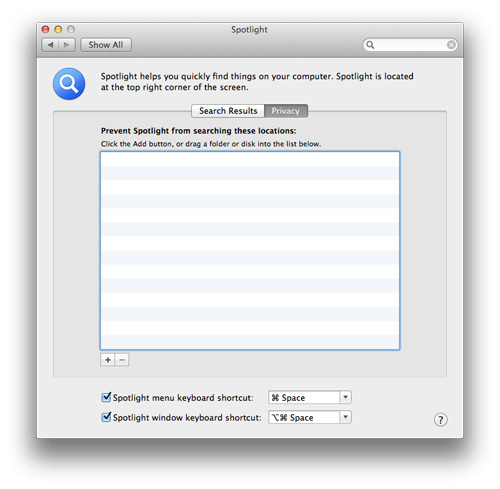
Task: Go forward with the right arrow button
Action: 67,45
